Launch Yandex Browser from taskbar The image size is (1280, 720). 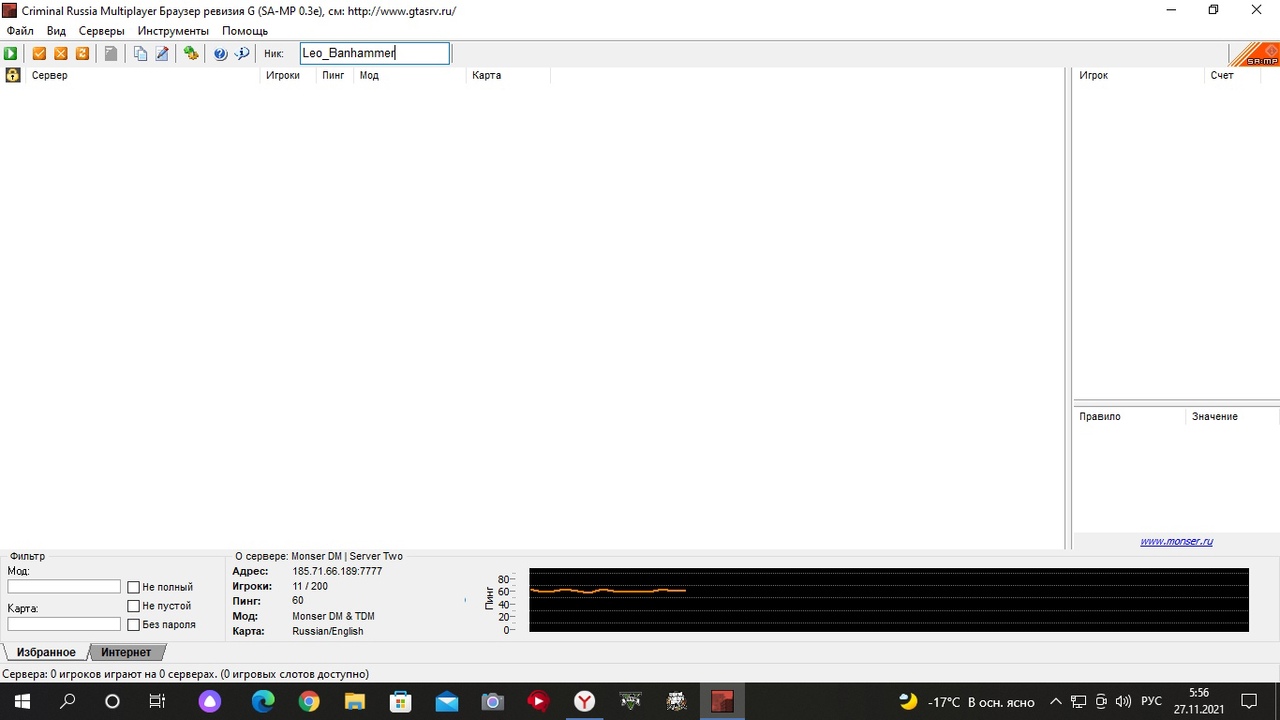click(x=585, y=701)
